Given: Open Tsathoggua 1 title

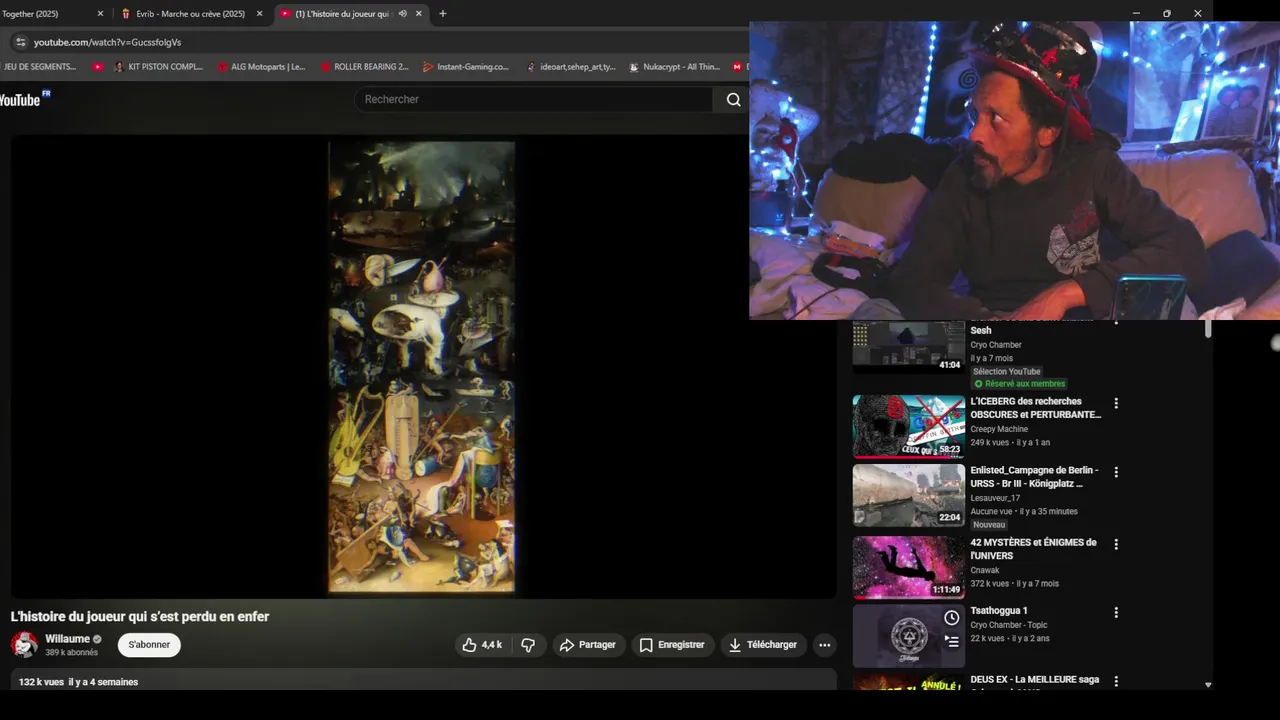Looking at the screenshot, I should click(x=998, y=611).
